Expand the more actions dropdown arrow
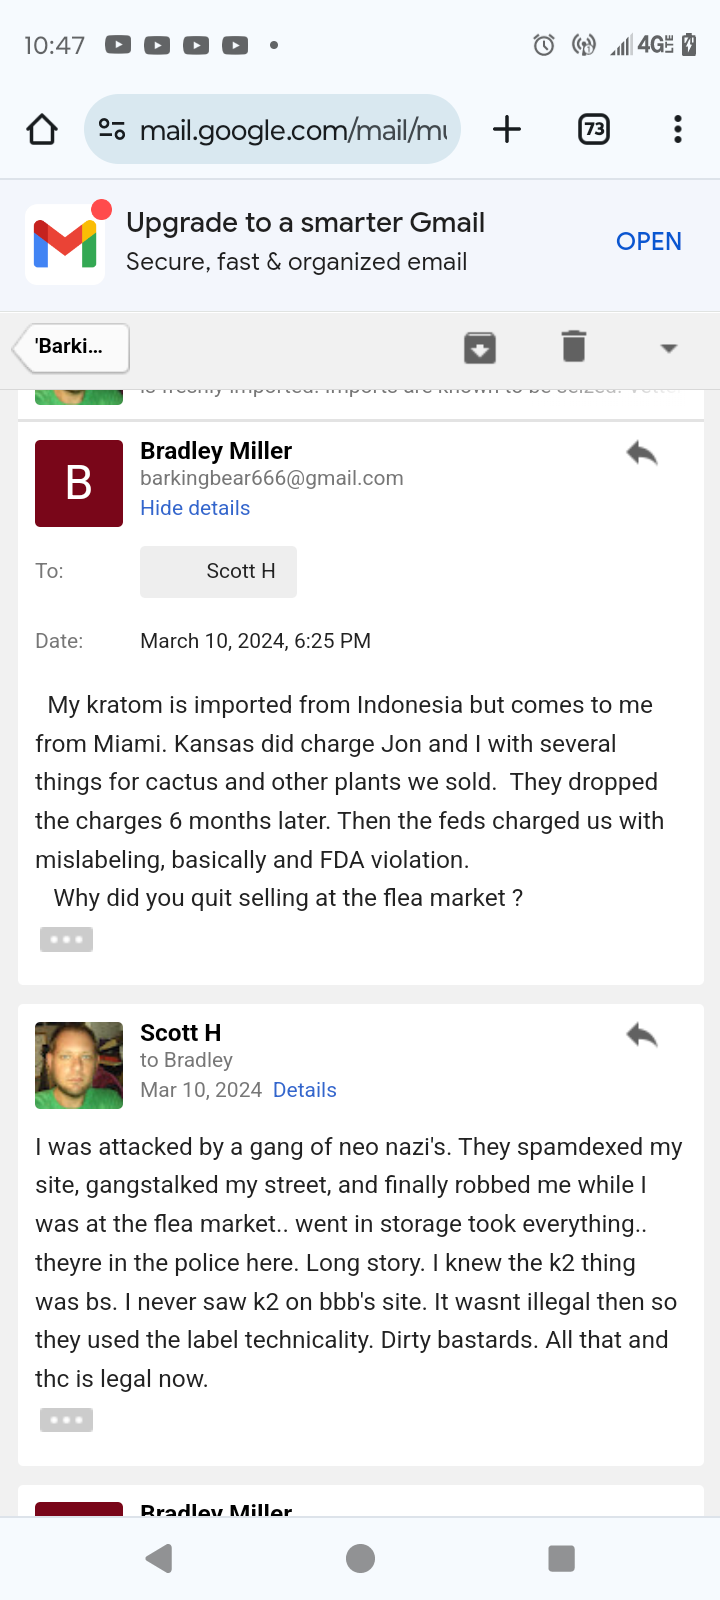Screen dimensions: 720x1600 click(x=669, y=348)
